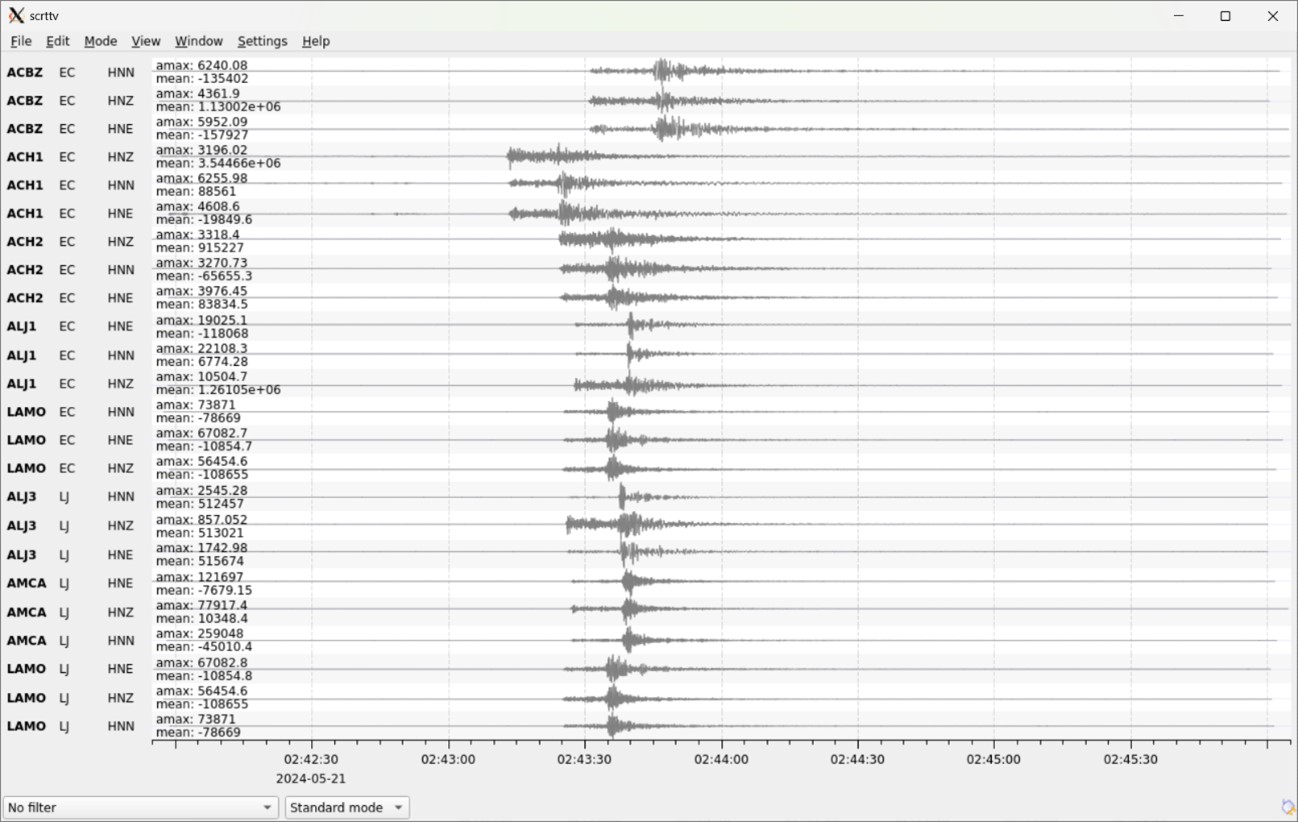This screenshot has width=1298, height=822.
Task: Click the 02:44:30 time axis label
Action: pos(858,759)
